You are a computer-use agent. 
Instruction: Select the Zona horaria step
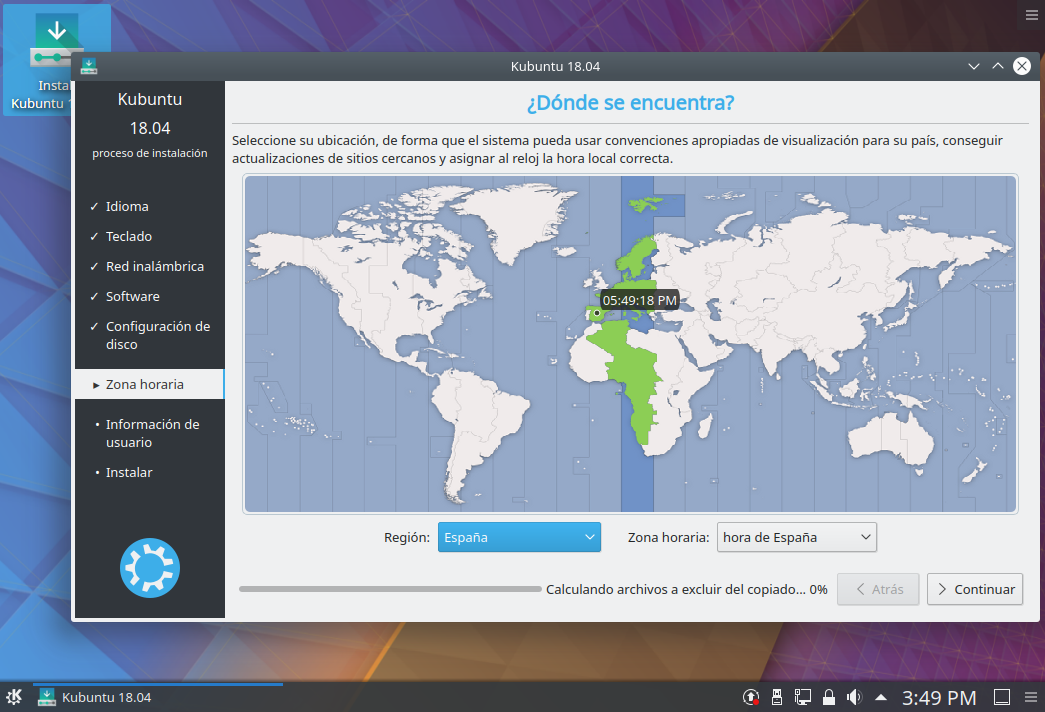tap(149, 385)
